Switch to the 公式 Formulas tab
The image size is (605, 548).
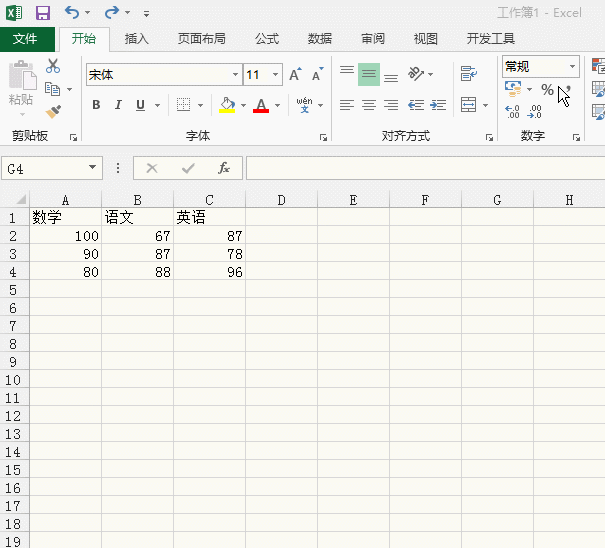pos(267,39)
